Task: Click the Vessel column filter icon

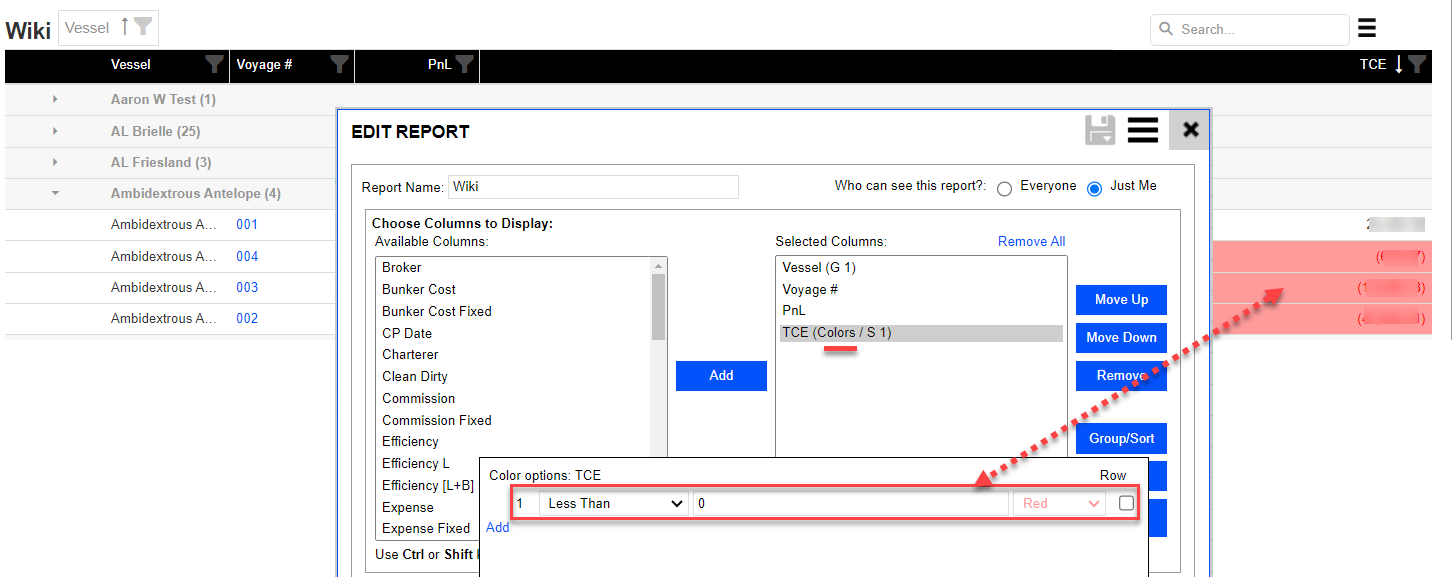Action: pyautogui.click(x=214, y=65)
